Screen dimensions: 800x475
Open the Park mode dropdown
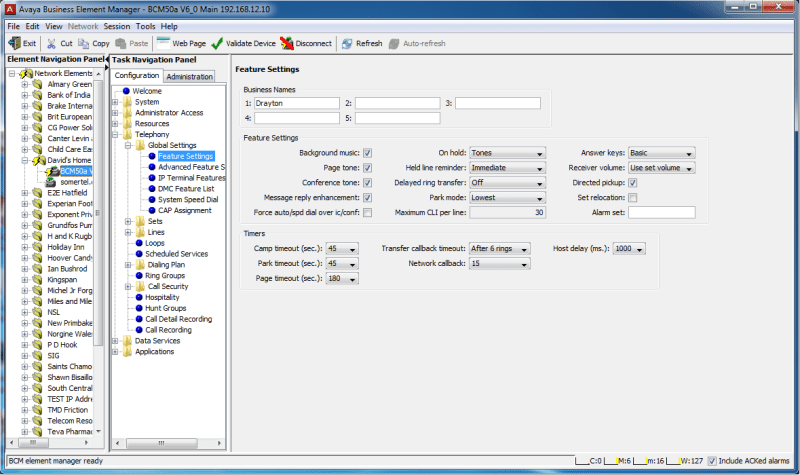(508, 197)
